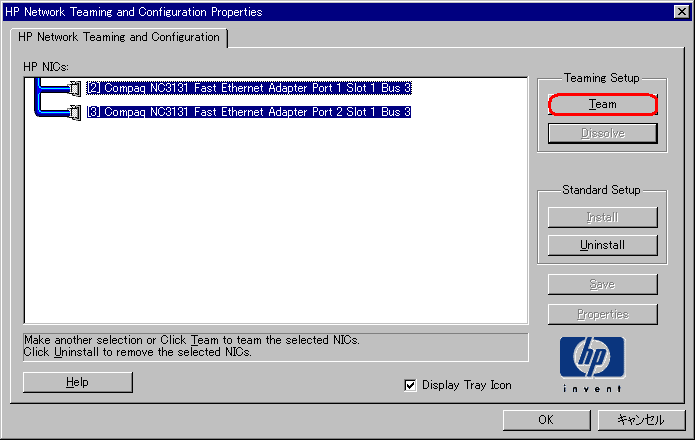Click the 'HP NICs:' label
This screenshot has width=695, height=440.
tap(46, 67)
